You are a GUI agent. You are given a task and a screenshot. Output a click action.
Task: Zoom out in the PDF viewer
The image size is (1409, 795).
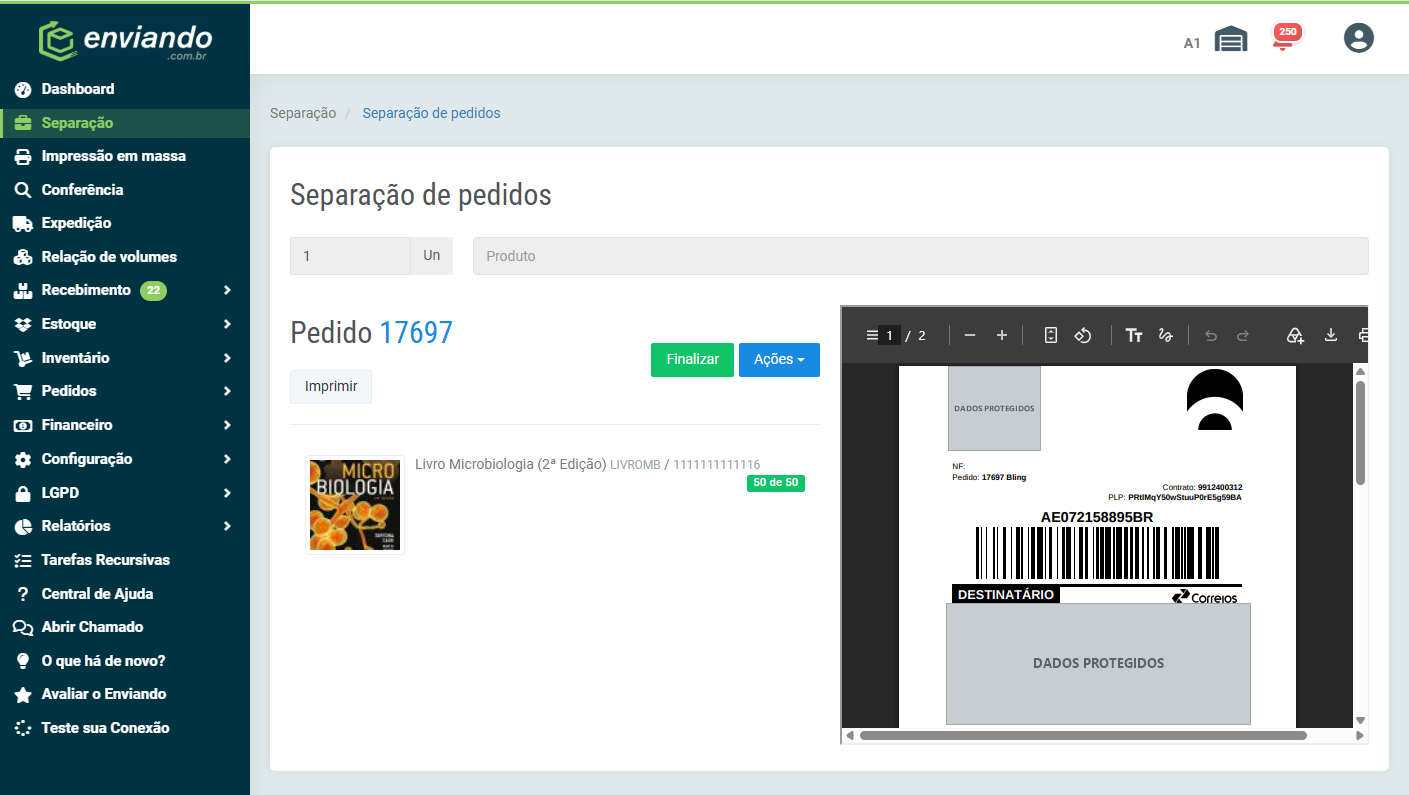969,335
